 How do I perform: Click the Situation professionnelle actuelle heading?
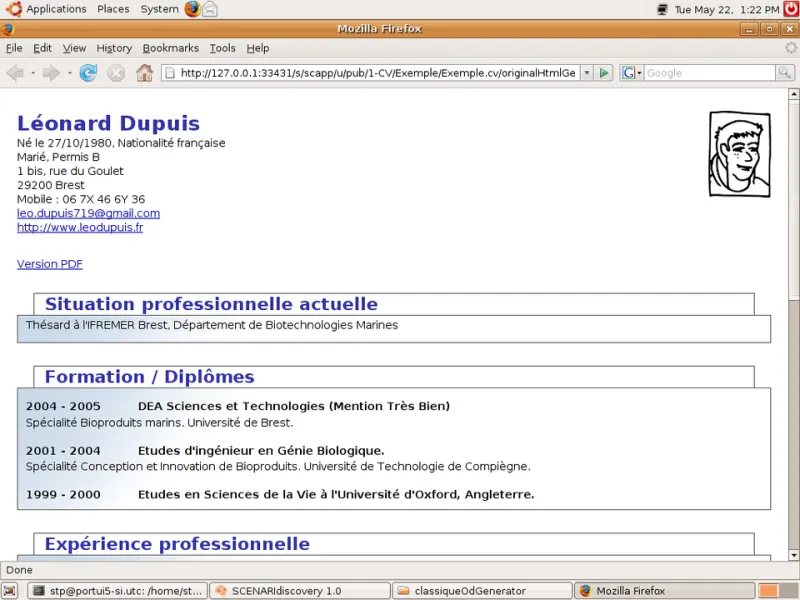coord(211,304)
